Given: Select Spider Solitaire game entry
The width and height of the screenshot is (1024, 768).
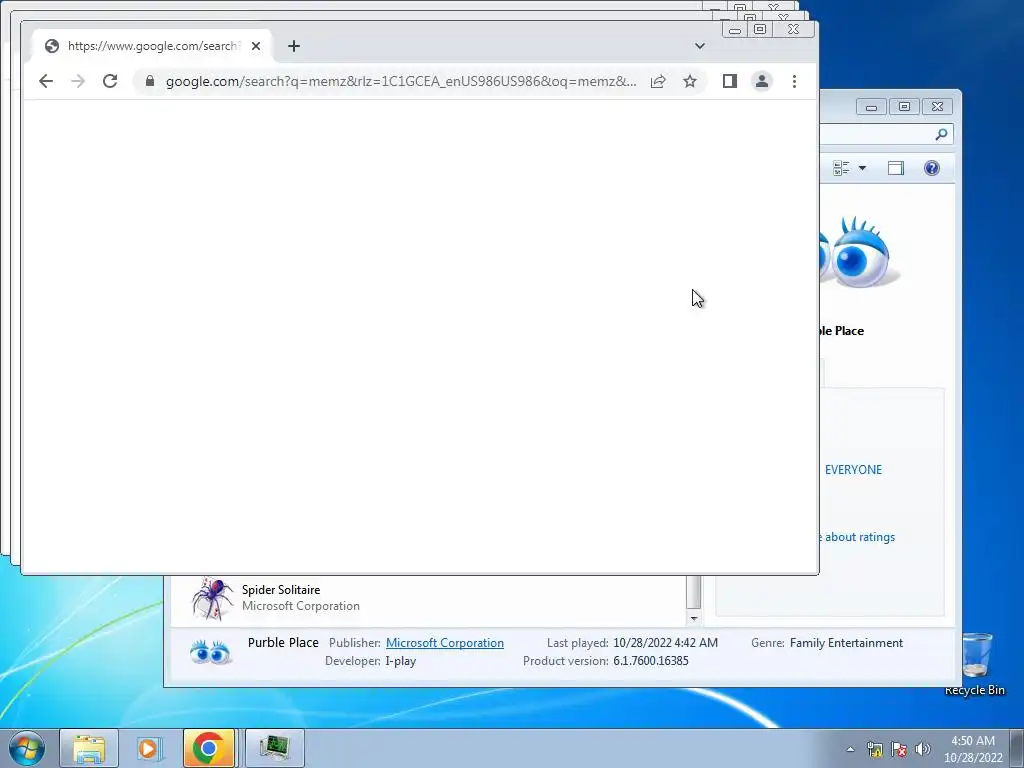Looking at the screenshot, I should pyautogui.click(x=428, y=598).
